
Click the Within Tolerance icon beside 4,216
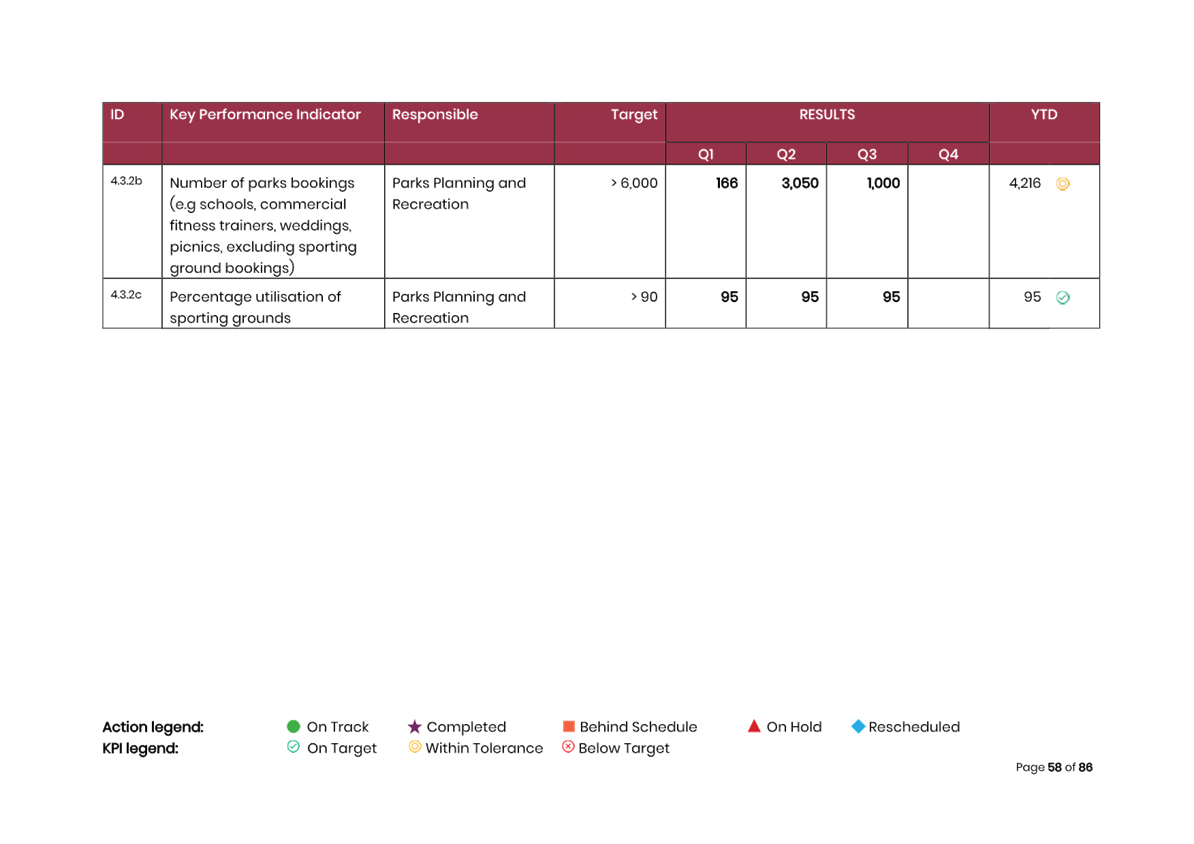coord(1063,184)
